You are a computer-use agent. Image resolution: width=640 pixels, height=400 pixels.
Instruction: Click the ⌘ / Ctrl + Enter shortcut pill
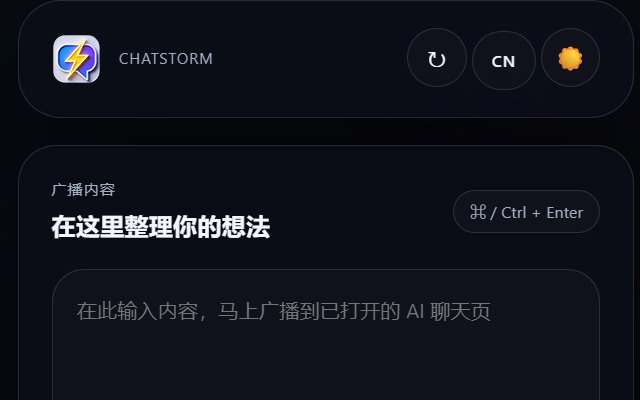click(526, 212)
